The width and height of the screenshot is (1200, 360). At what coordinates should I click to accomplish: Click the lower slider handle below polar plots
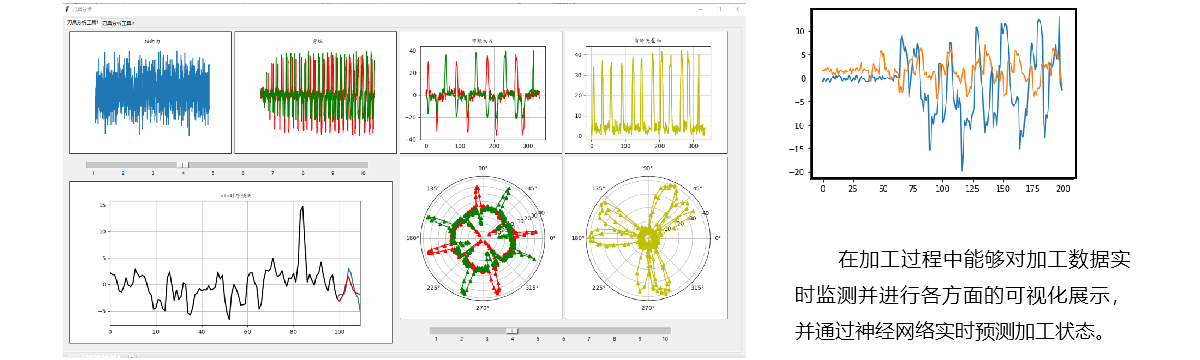tap(512, 330)
